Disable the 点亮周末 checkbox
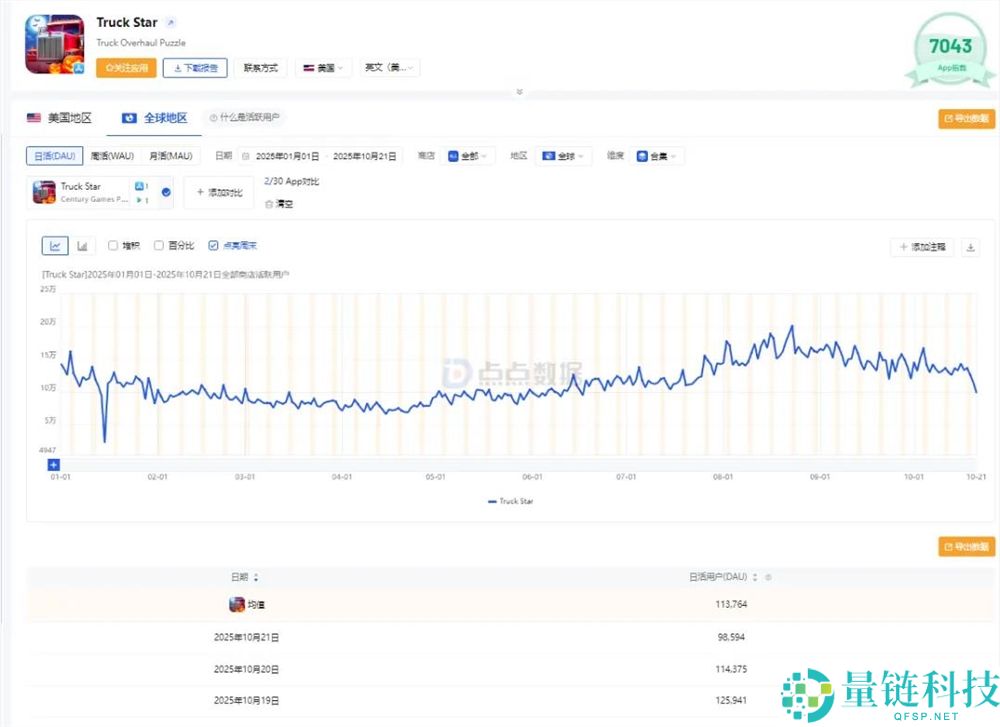Screen dimensions: 1000x727 pos(213,245)
